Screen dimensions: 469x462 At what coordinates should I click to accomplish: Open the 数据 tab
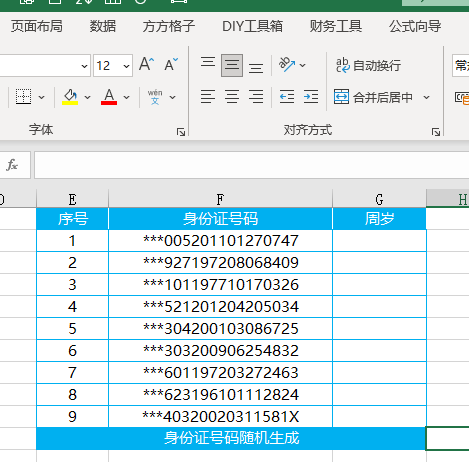point(103,26)
